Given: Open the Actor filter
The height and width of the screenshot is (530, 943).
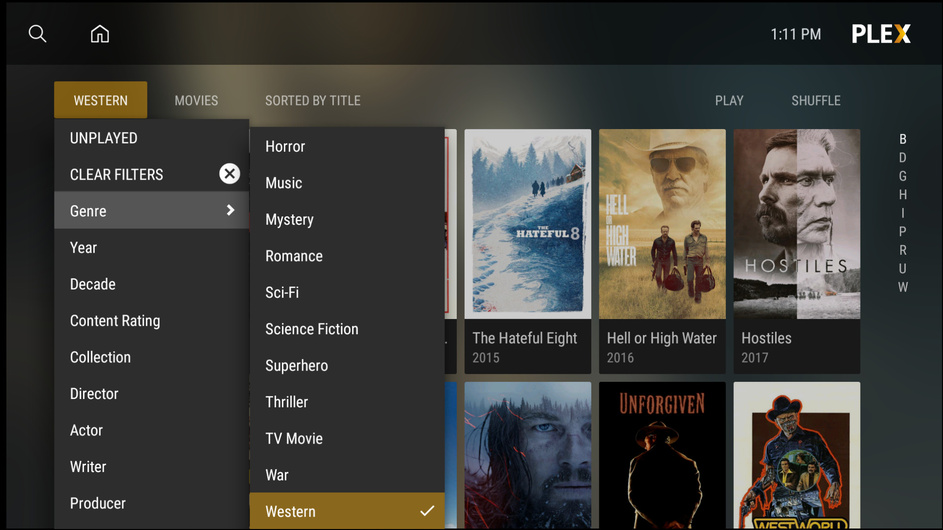Looking at the screenshot, I should click(152, 430).
